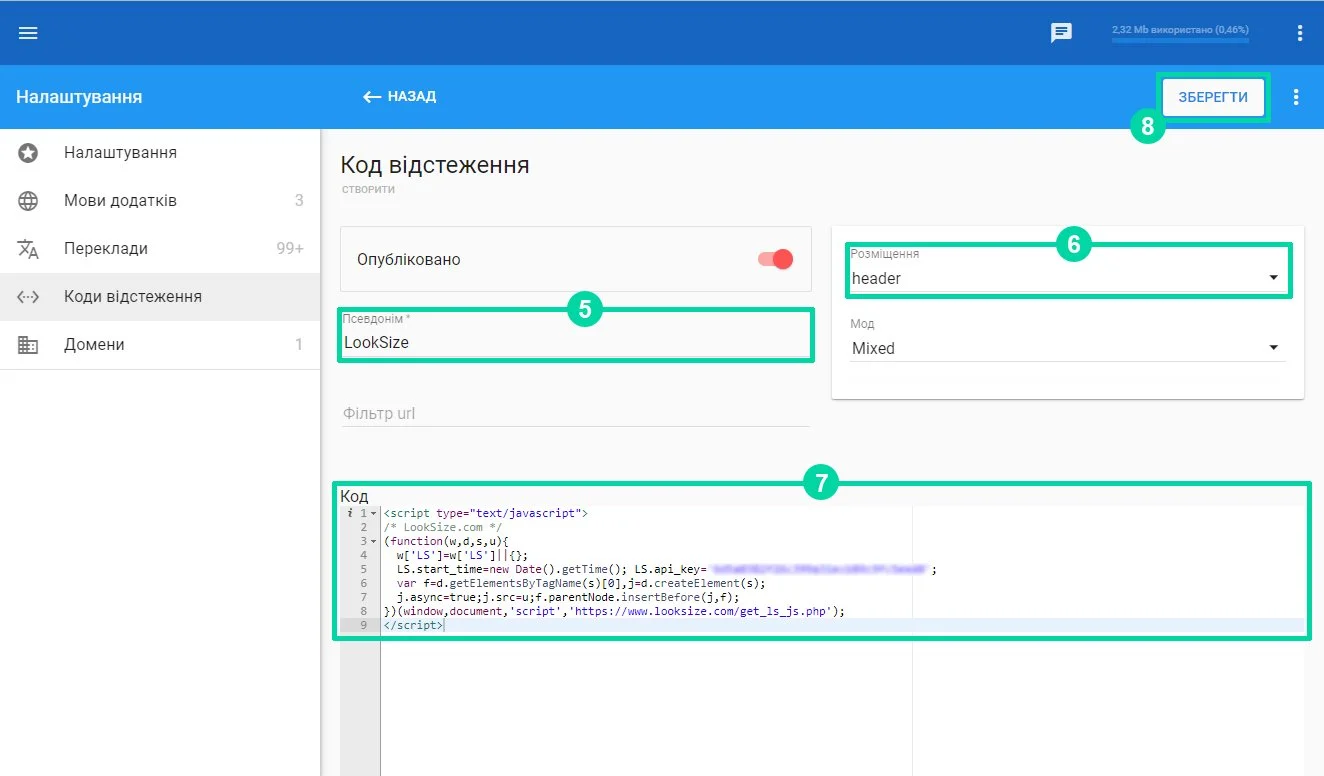Screen dimensions: 1324x776
Task: Collapse code fold arrow on line 1
Action: (x=374, y=513)
